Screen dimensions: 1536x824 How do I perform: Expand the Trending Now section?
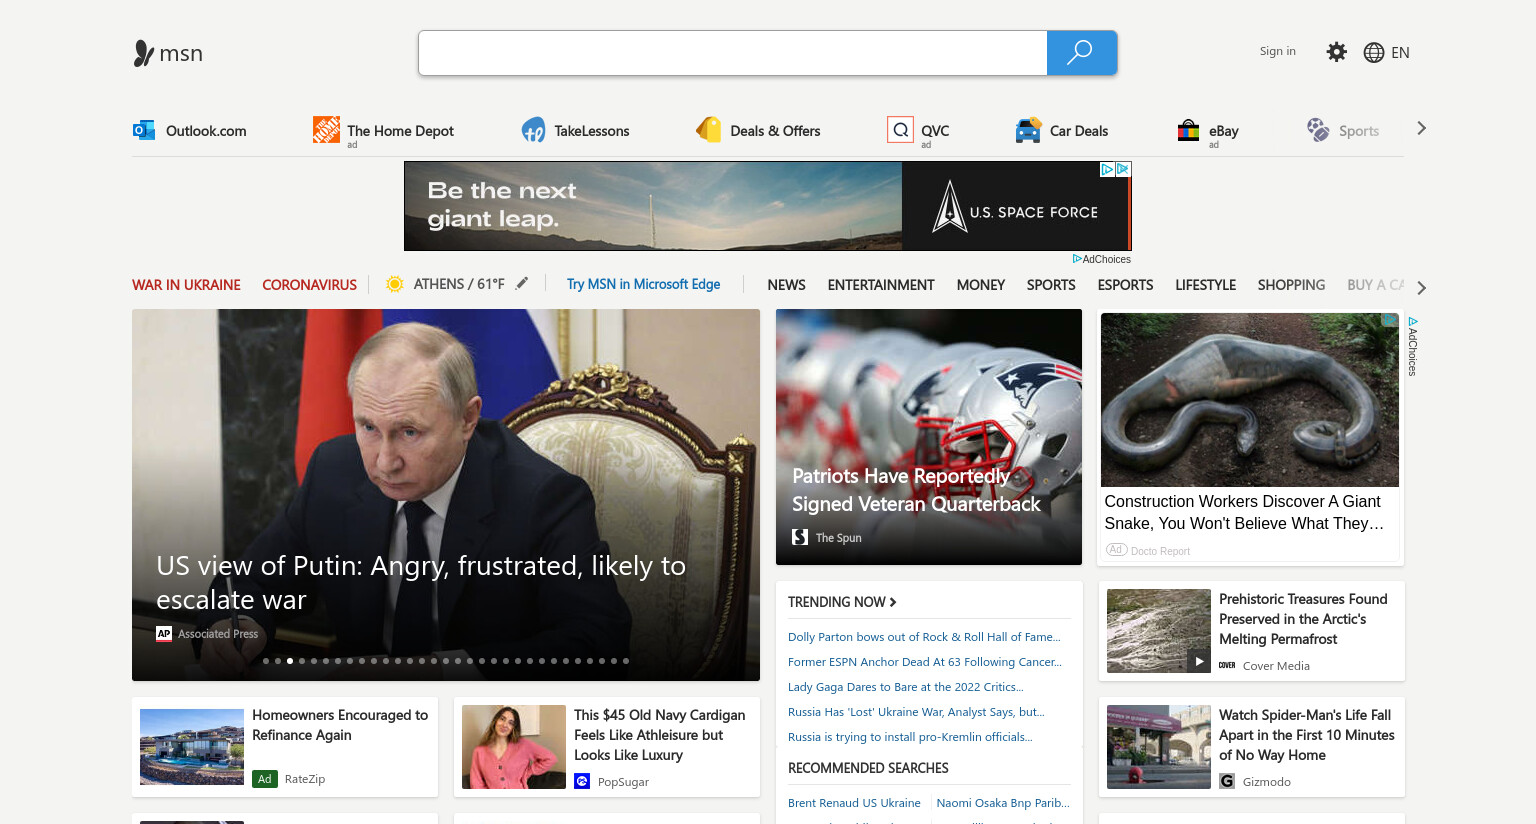842,602
